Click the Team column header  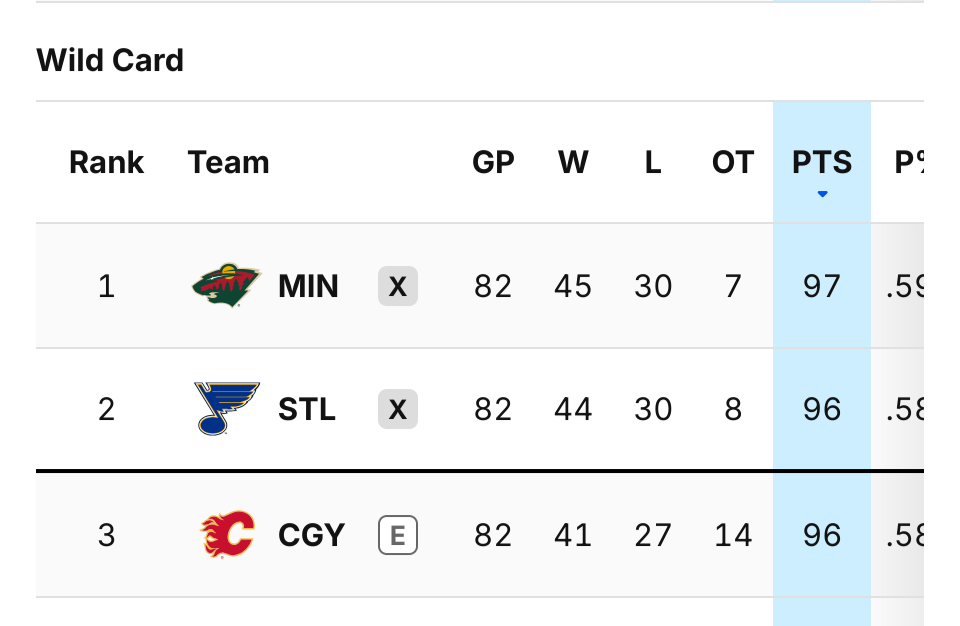[228, 162]
